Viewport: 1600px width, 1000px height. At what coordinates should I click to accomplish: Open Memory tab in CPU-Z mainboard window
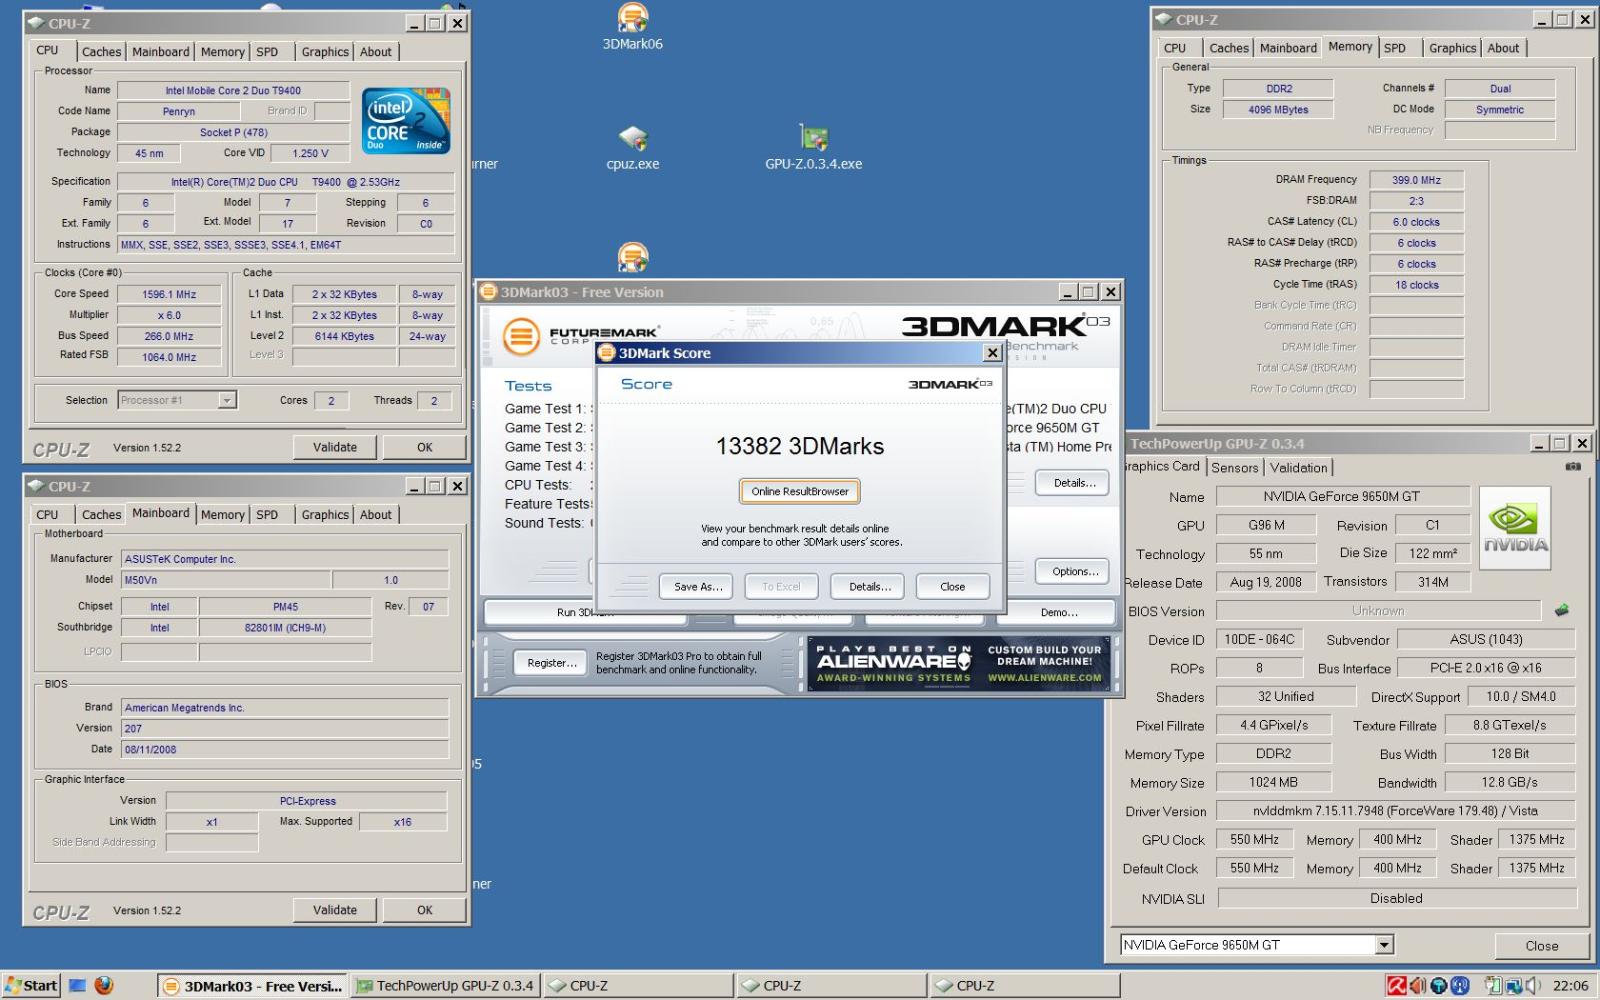click(222, 515)
